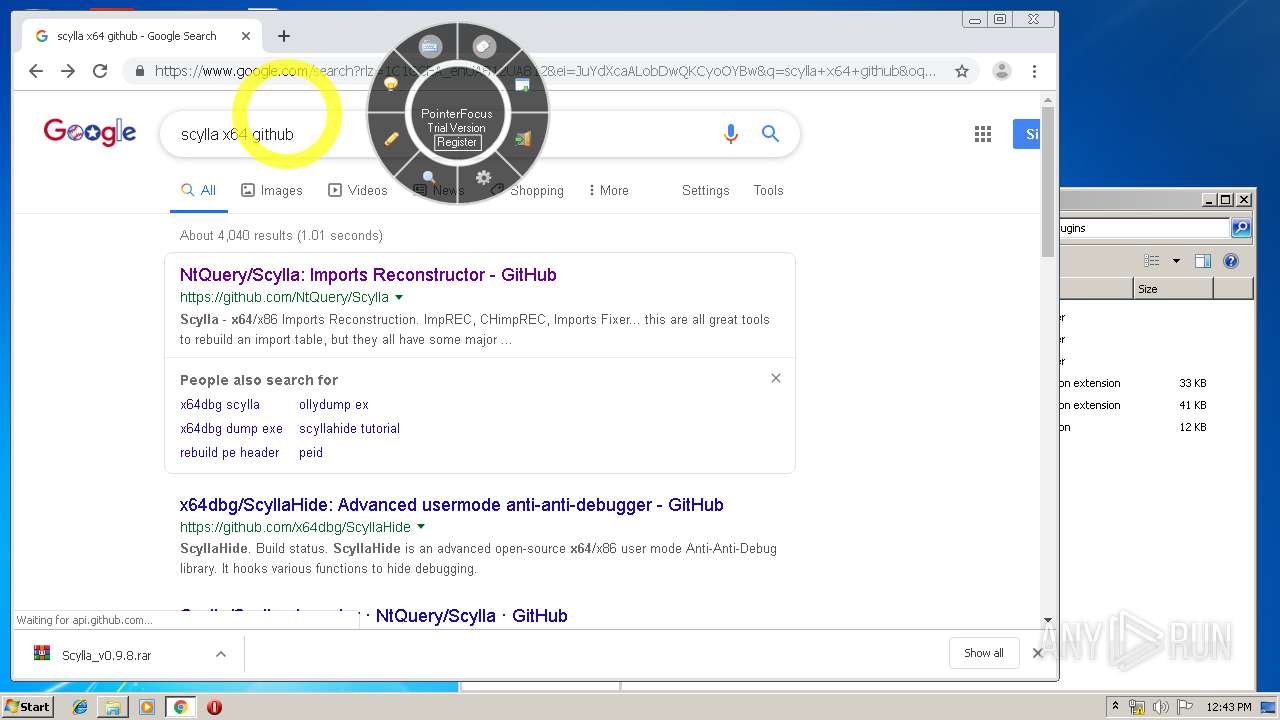Open downloaded Scylla_v0.9.8.rar file
This screenshot has width=1280, height=720.
coord(107,655)
